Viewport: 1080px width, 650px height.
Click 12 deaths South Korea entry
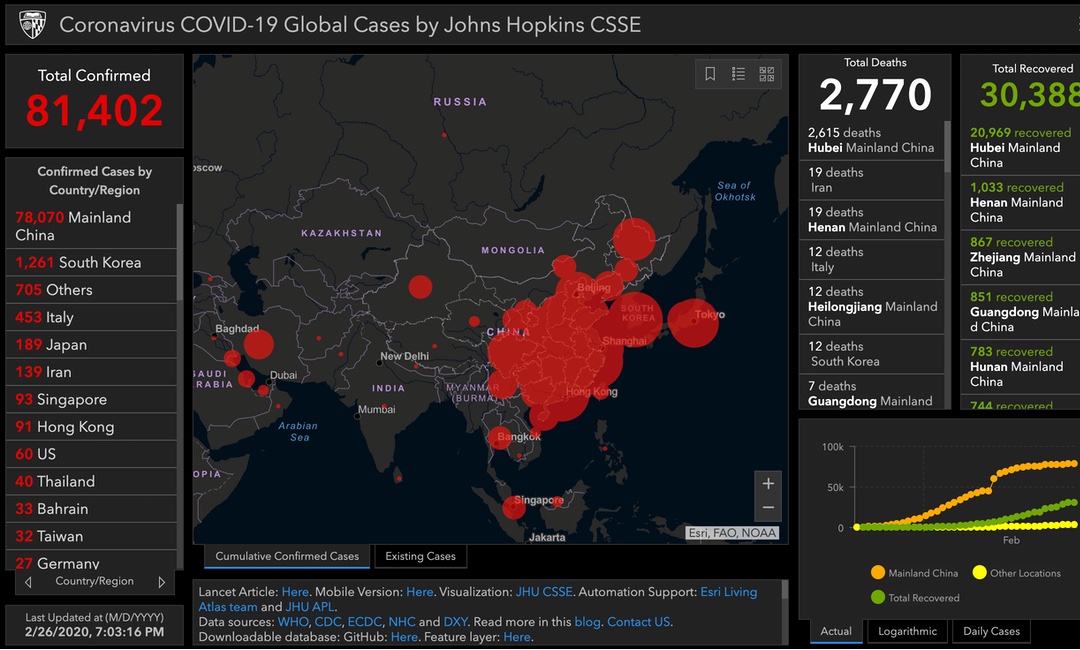tap(871, 354)
